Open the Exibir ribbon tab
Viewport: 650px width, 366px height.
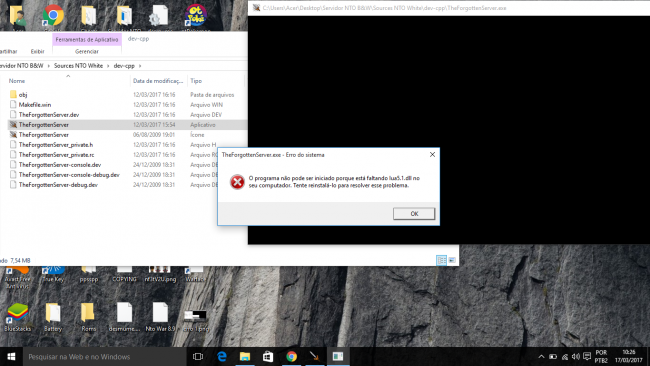click(37, 51)
